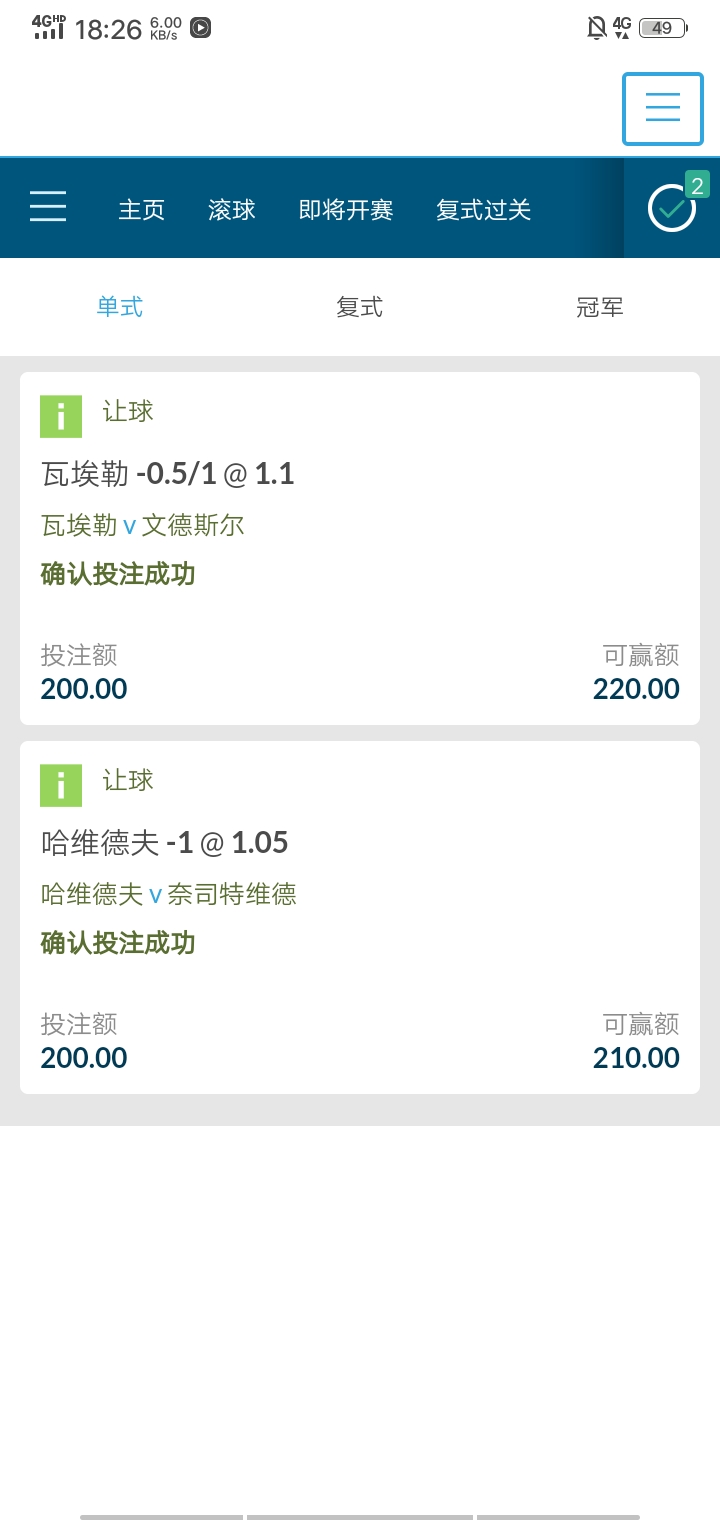Tap the screen recorder icon in status bar

[200, 28]
